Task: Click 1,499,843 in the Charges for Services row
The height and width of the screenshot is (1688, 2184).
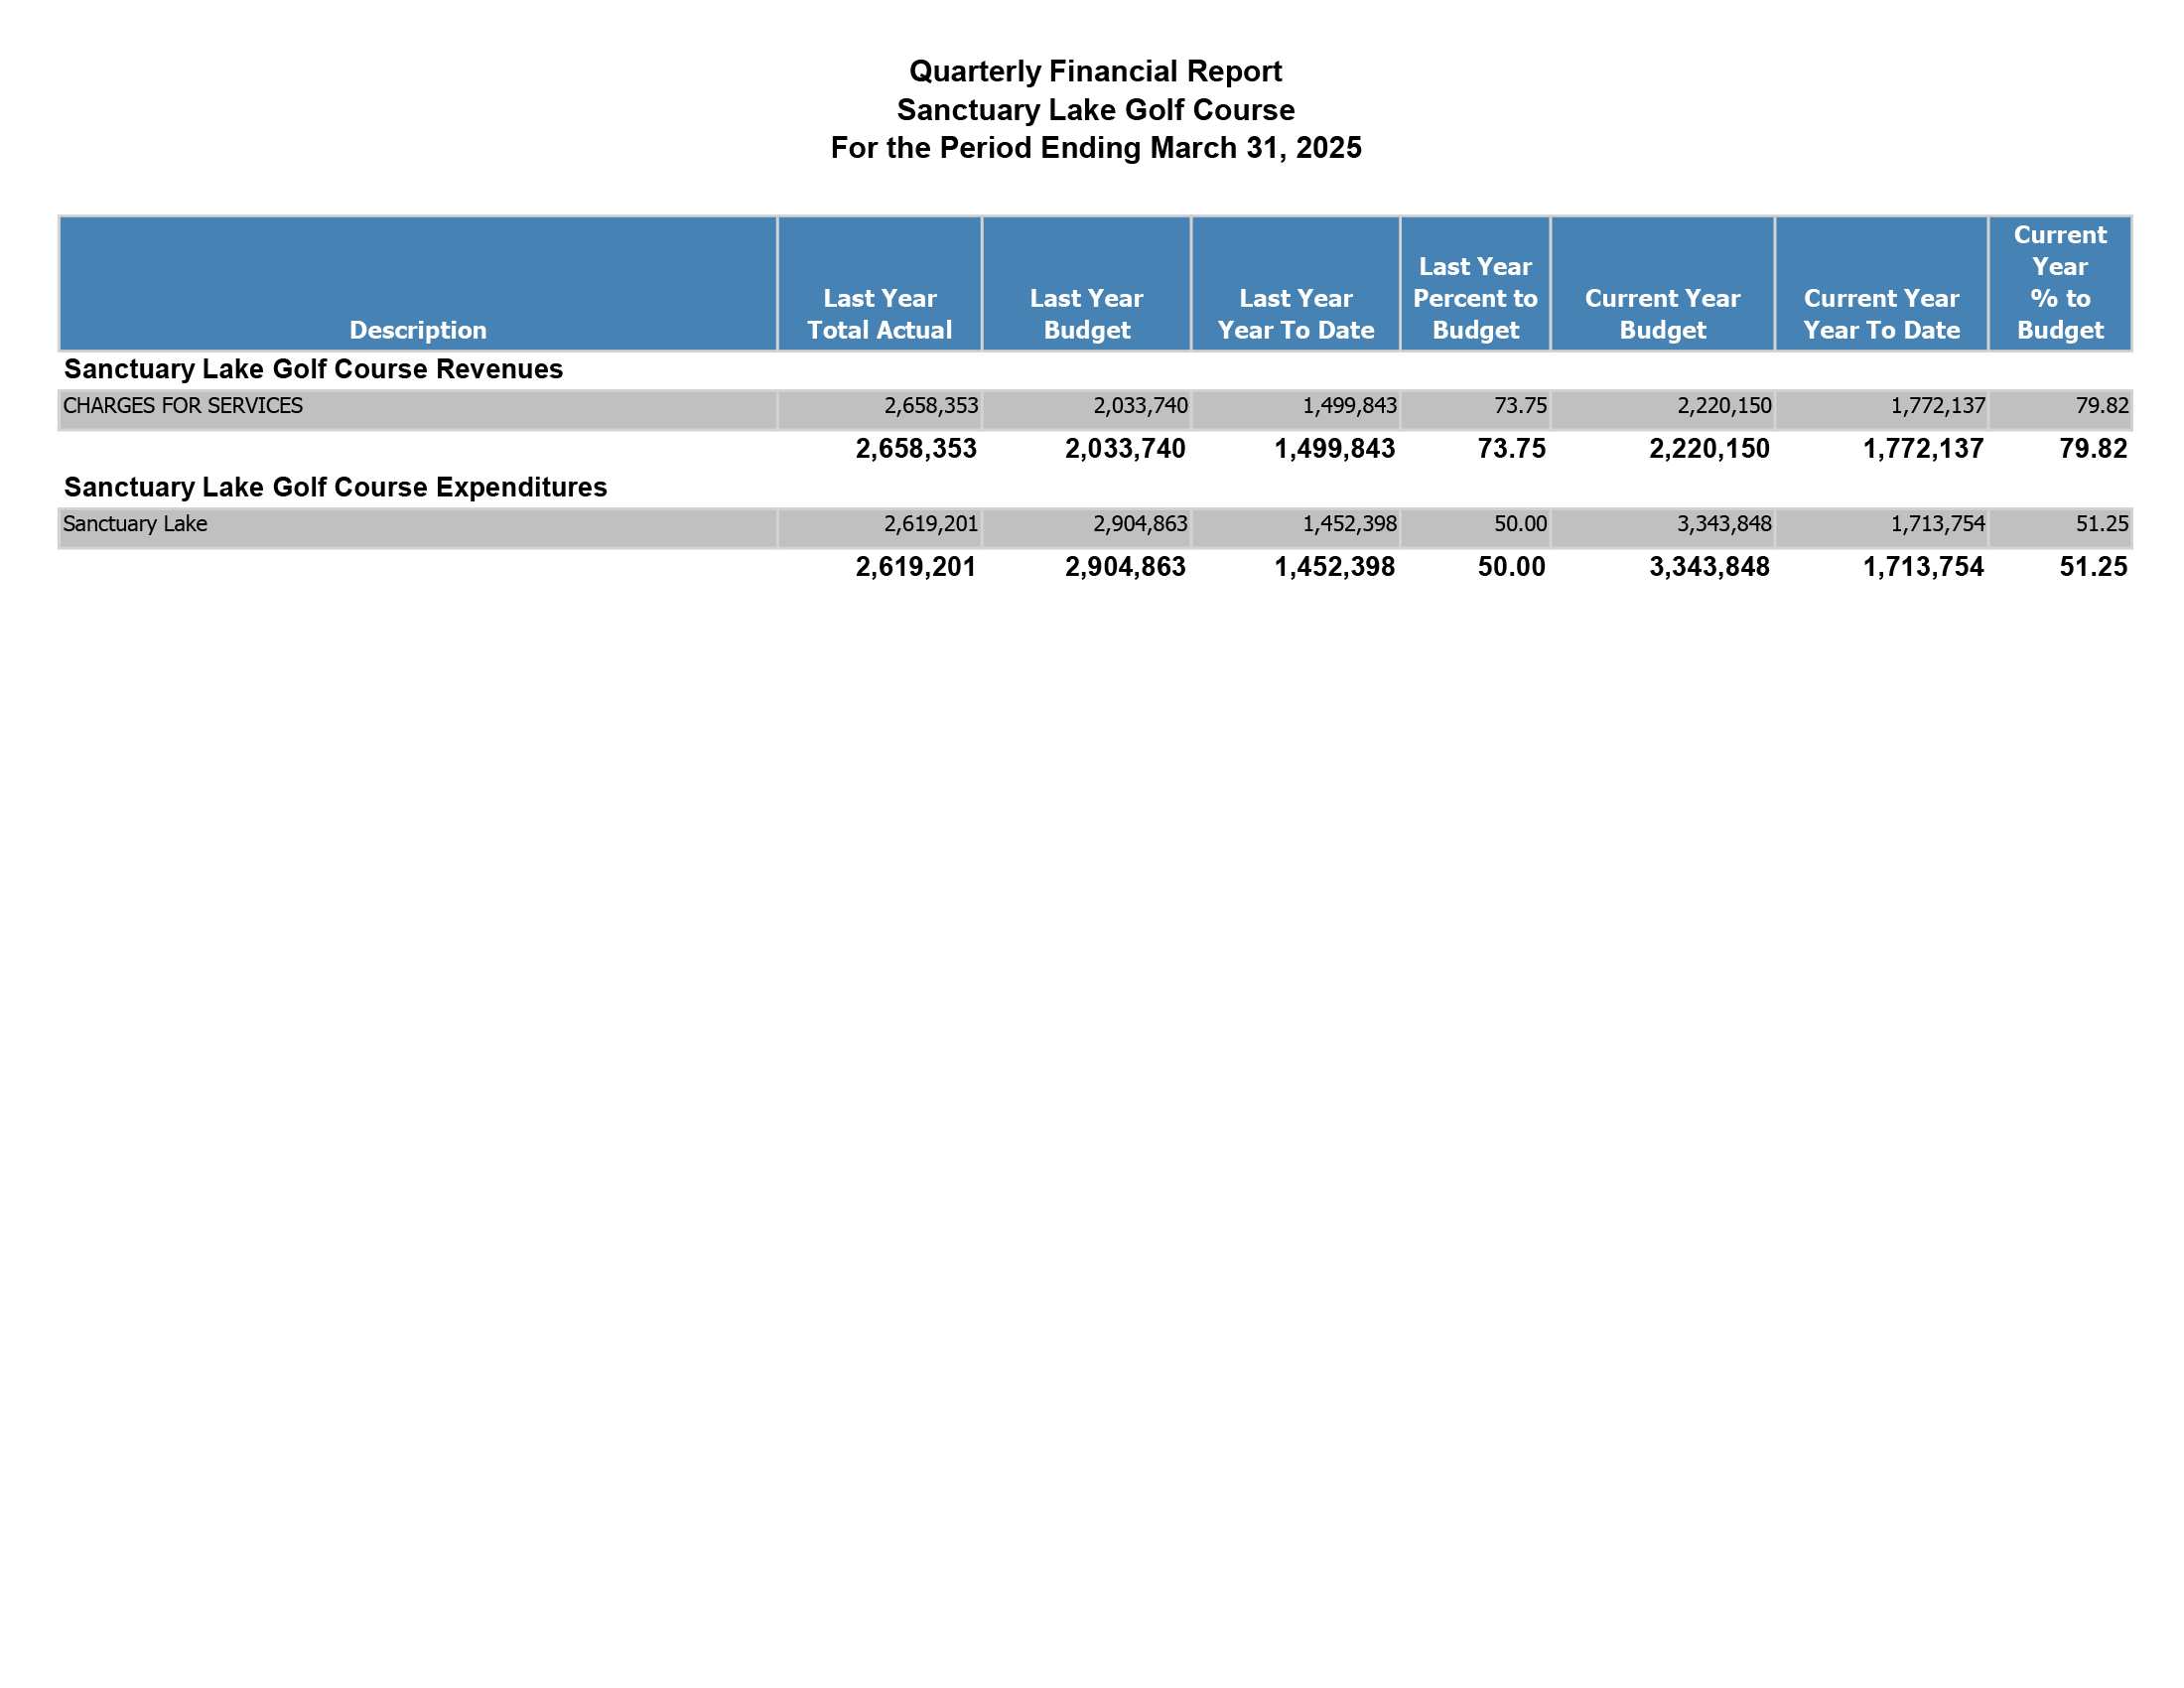Action: 1349,406
